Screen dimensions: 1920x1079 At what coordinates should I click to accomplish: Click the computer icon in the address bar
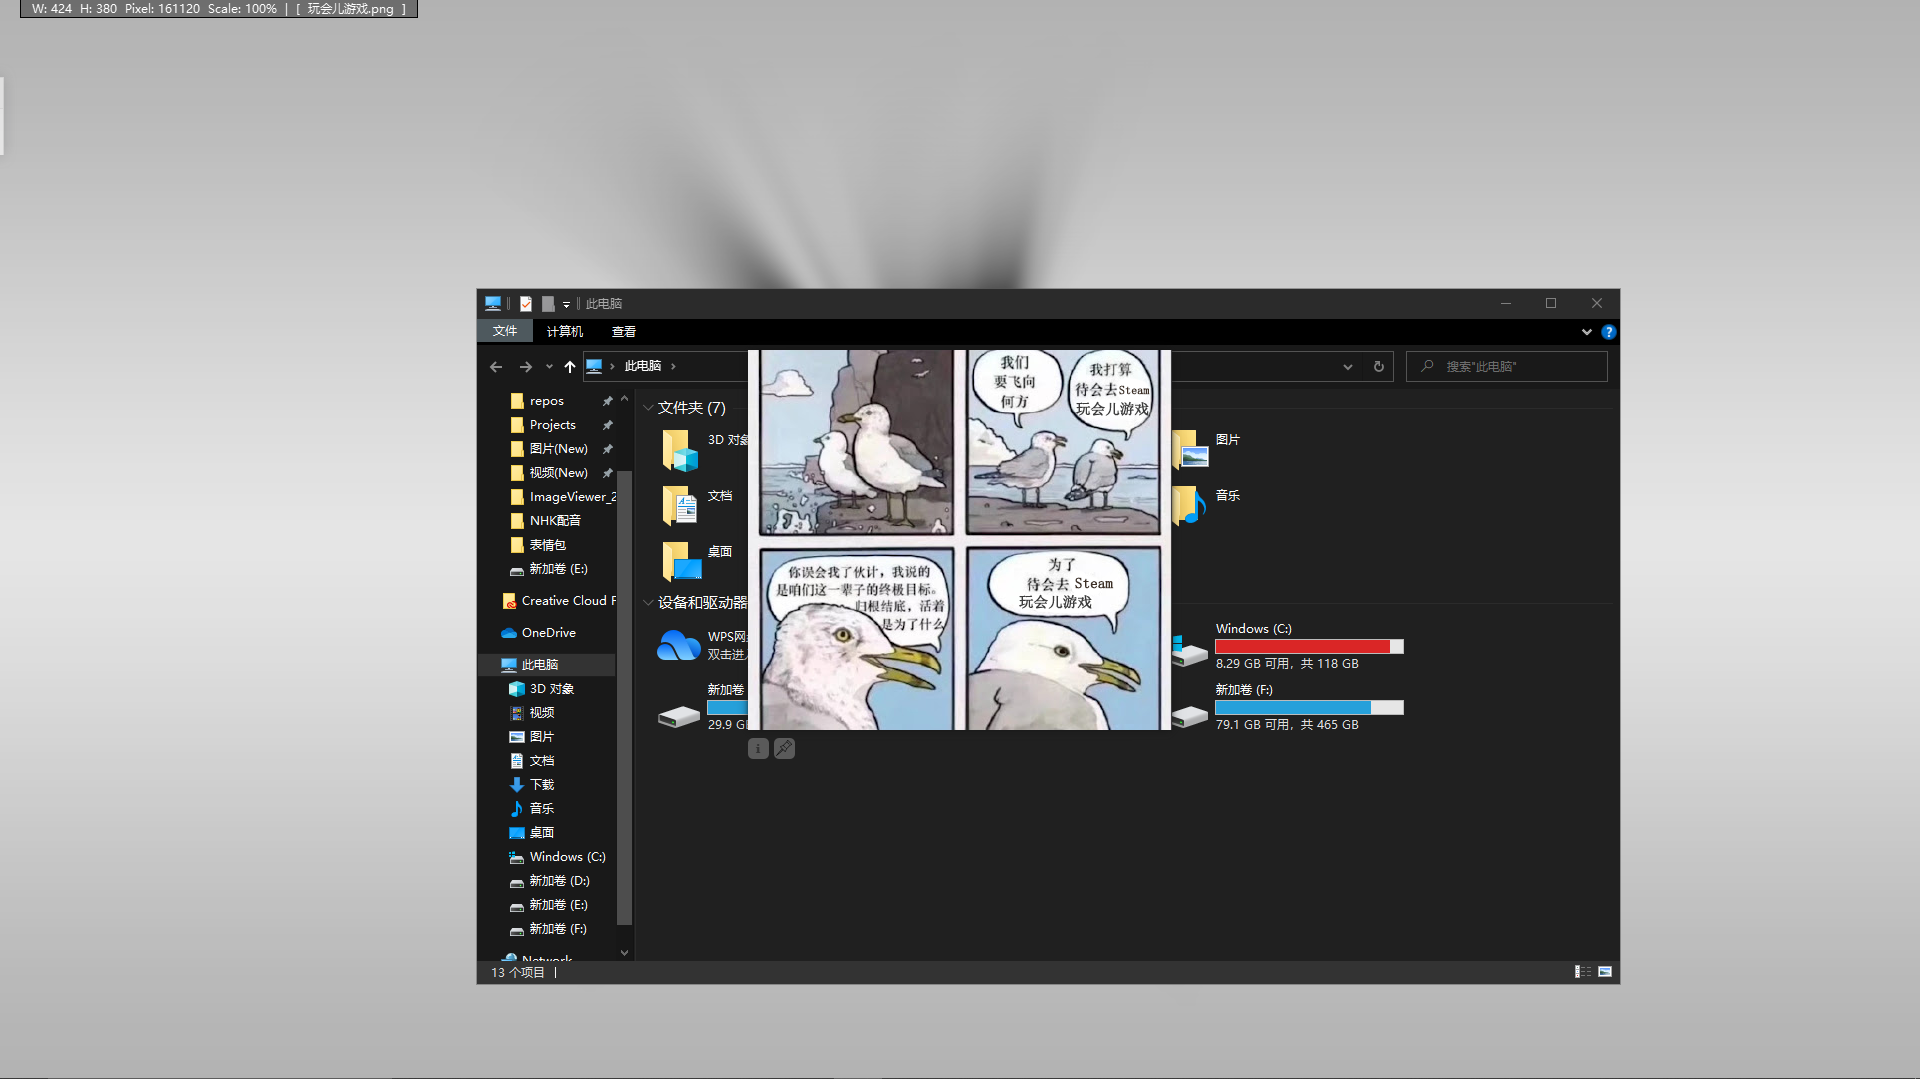(x=594, y=367)
